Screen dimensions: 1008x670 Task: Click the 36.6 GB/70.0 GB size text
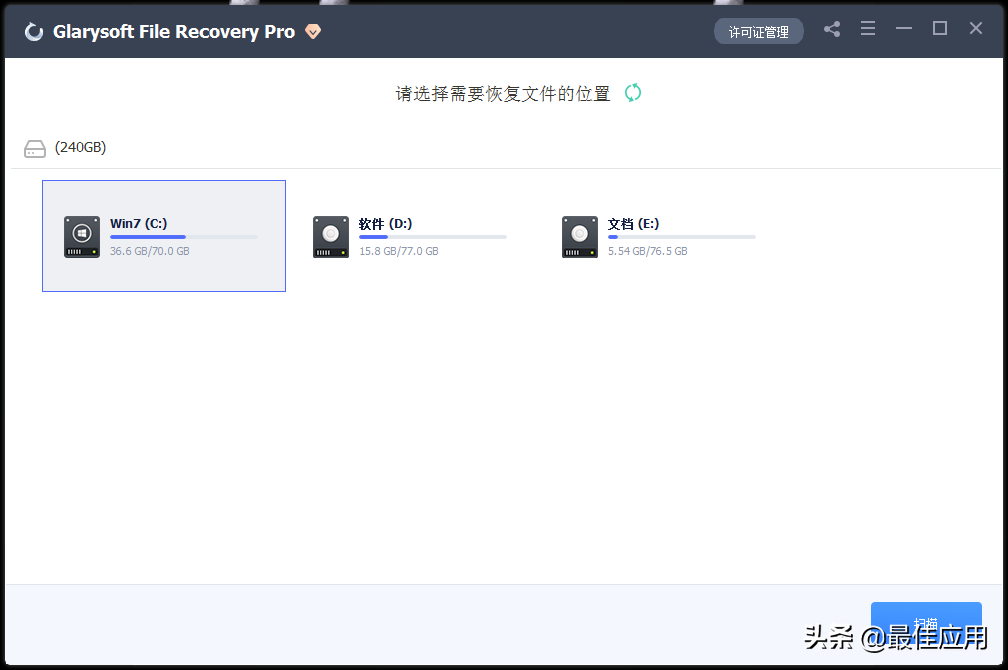click(150, 251)
